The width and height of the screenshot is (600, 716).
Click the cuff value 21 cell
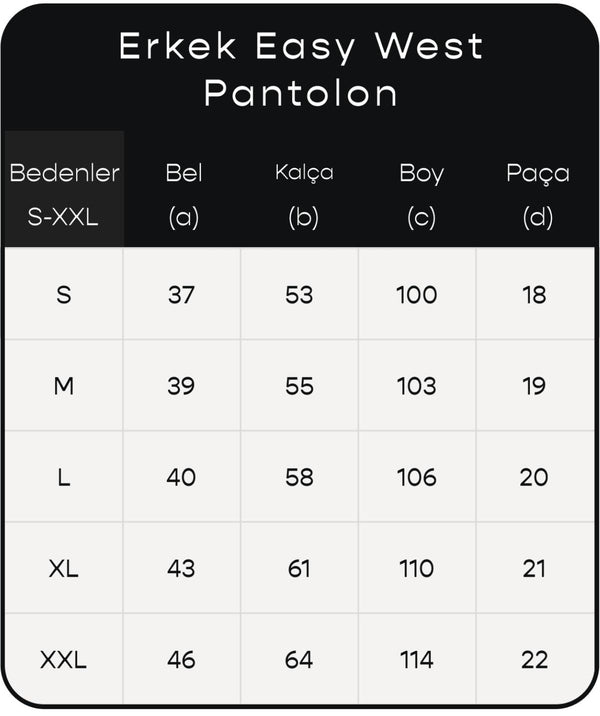tap(535, 569)
